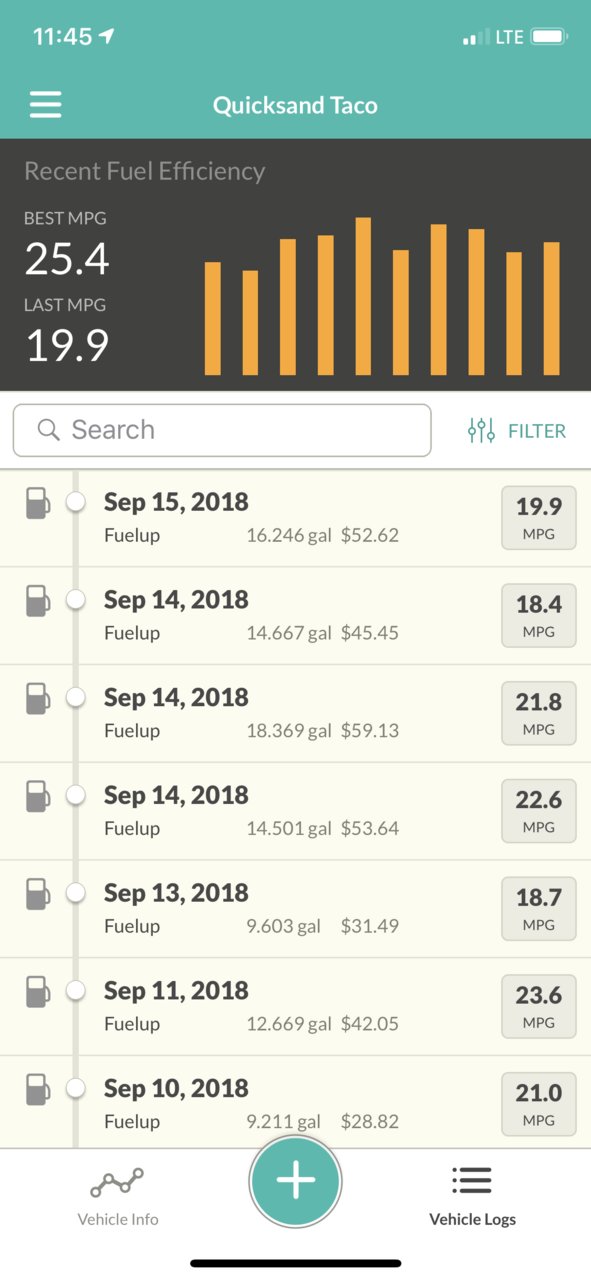Switch to Vehicle Logs tab
This screenshot has width=591, height=1280.
[472, 1196]
